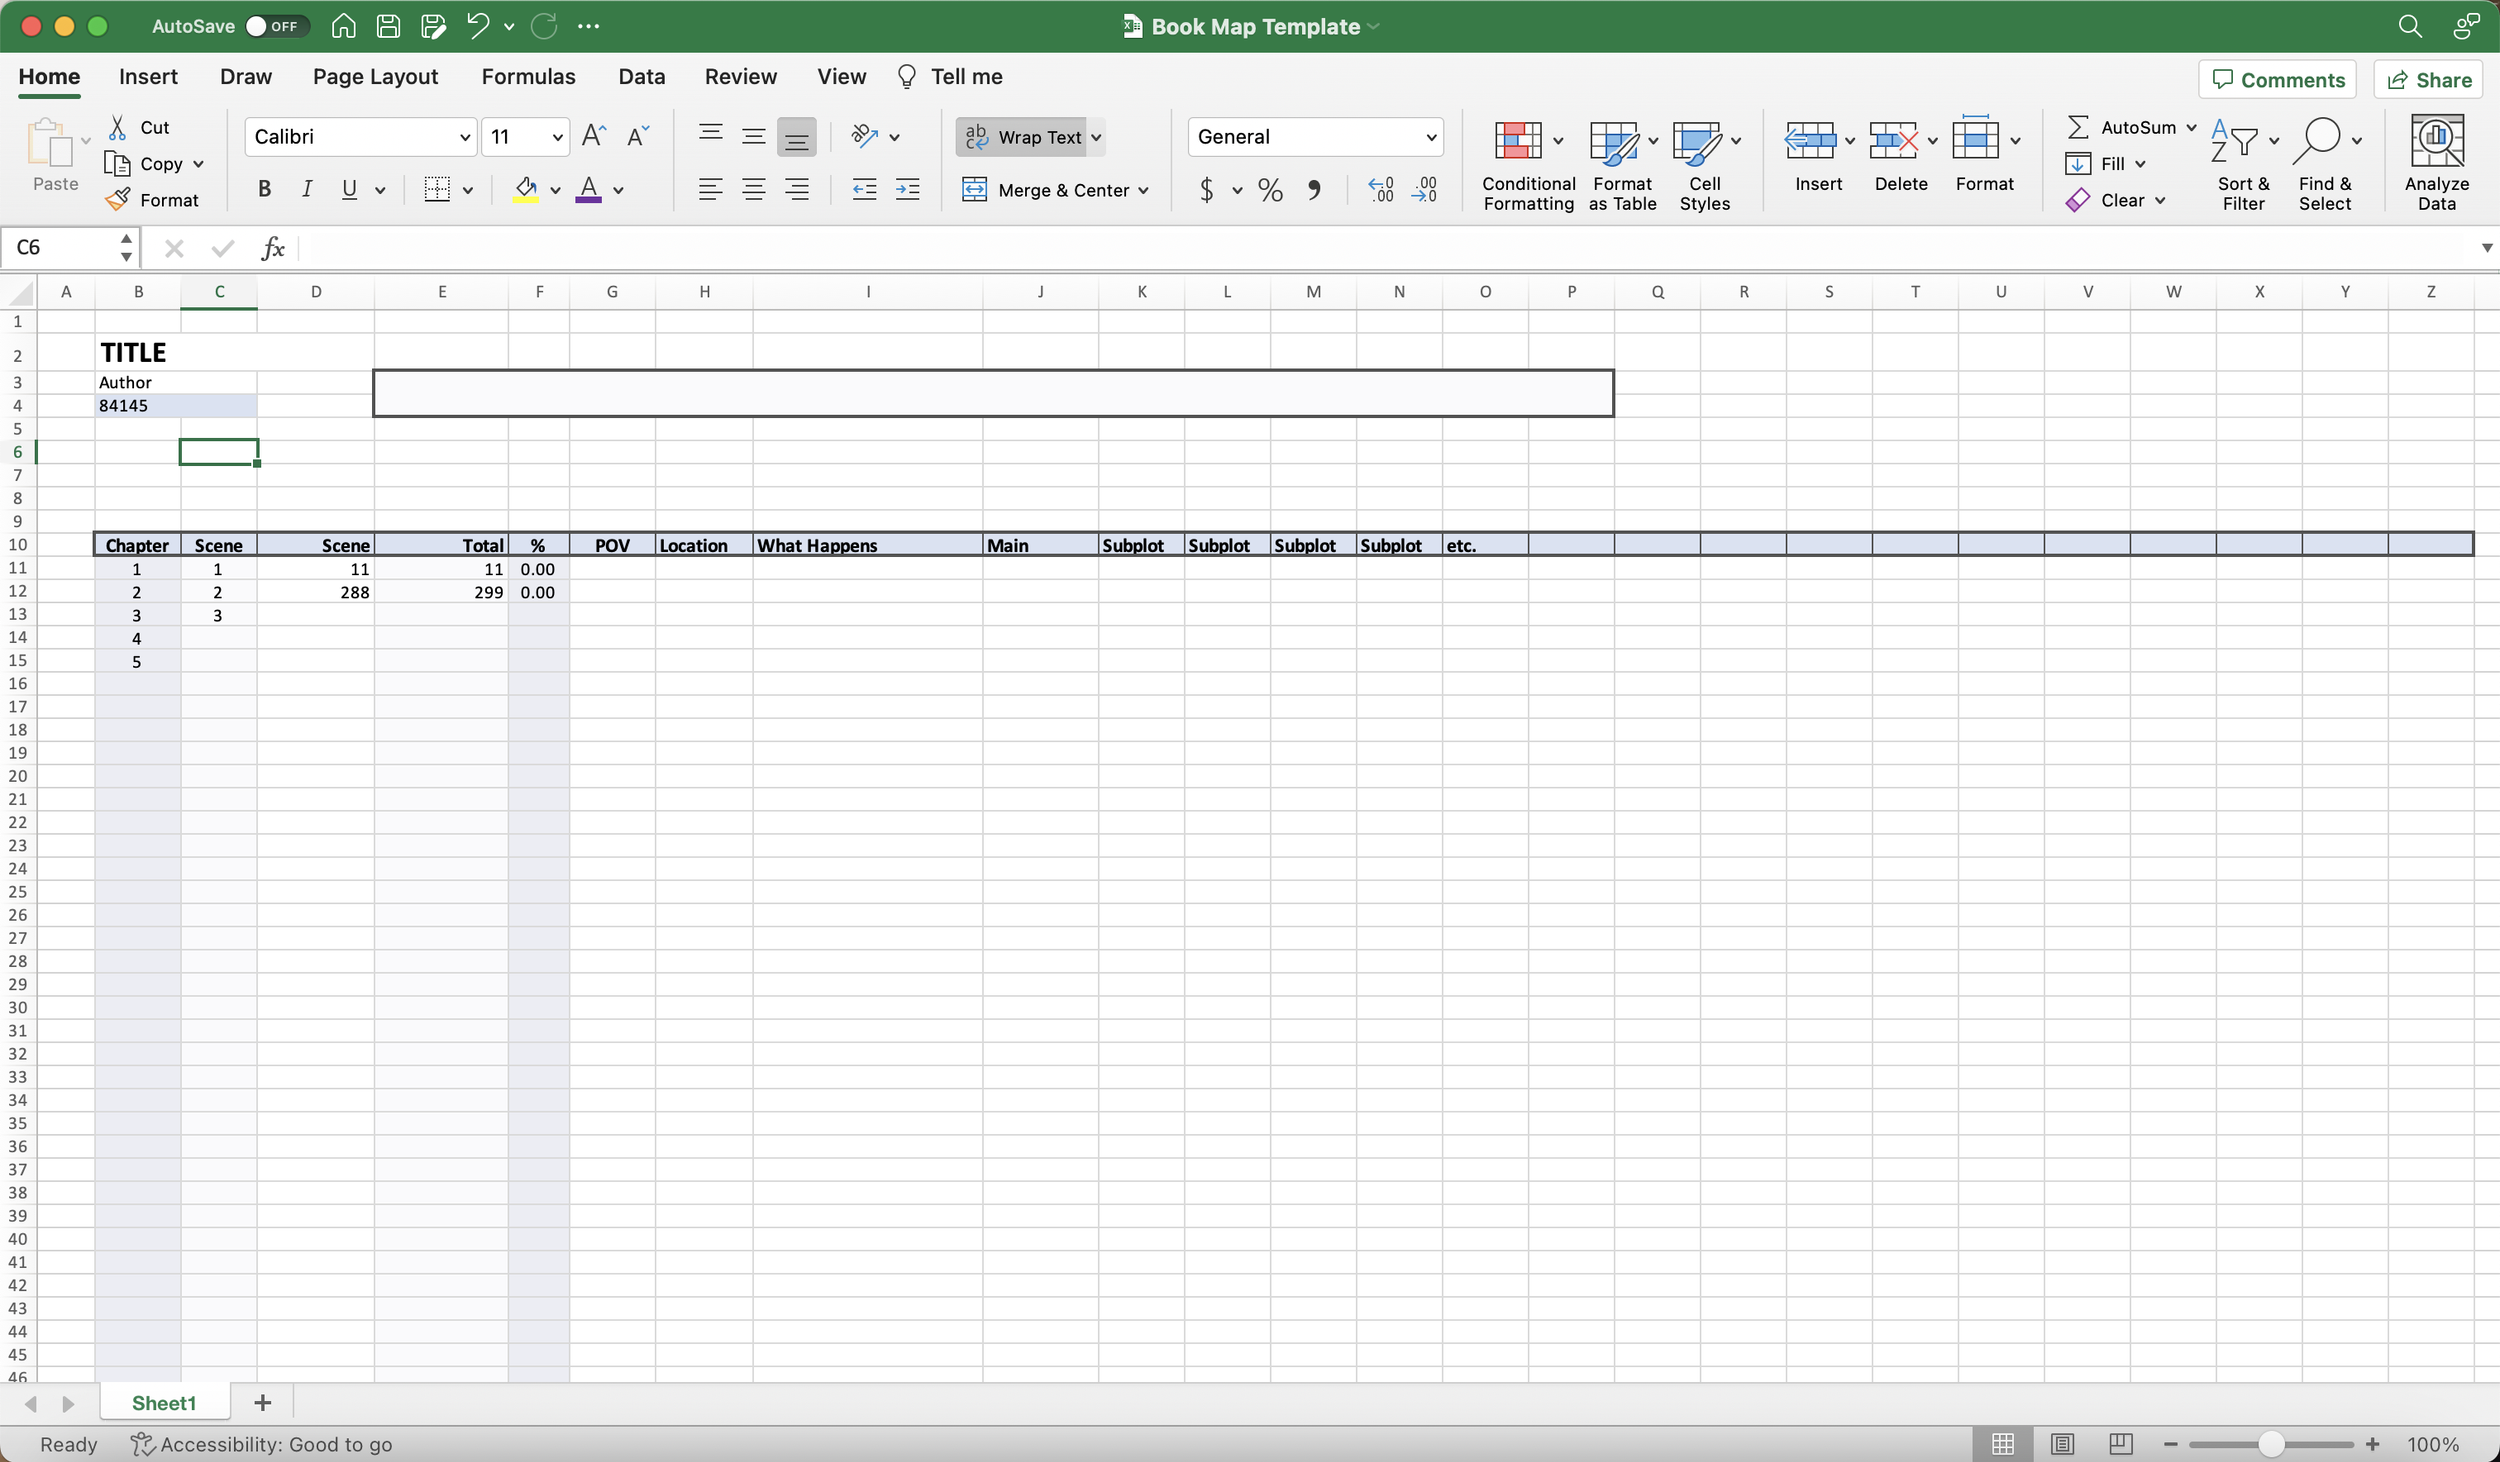Click Increase Font Size icon
The image size is (2500, 1462).
click(593, 136)
